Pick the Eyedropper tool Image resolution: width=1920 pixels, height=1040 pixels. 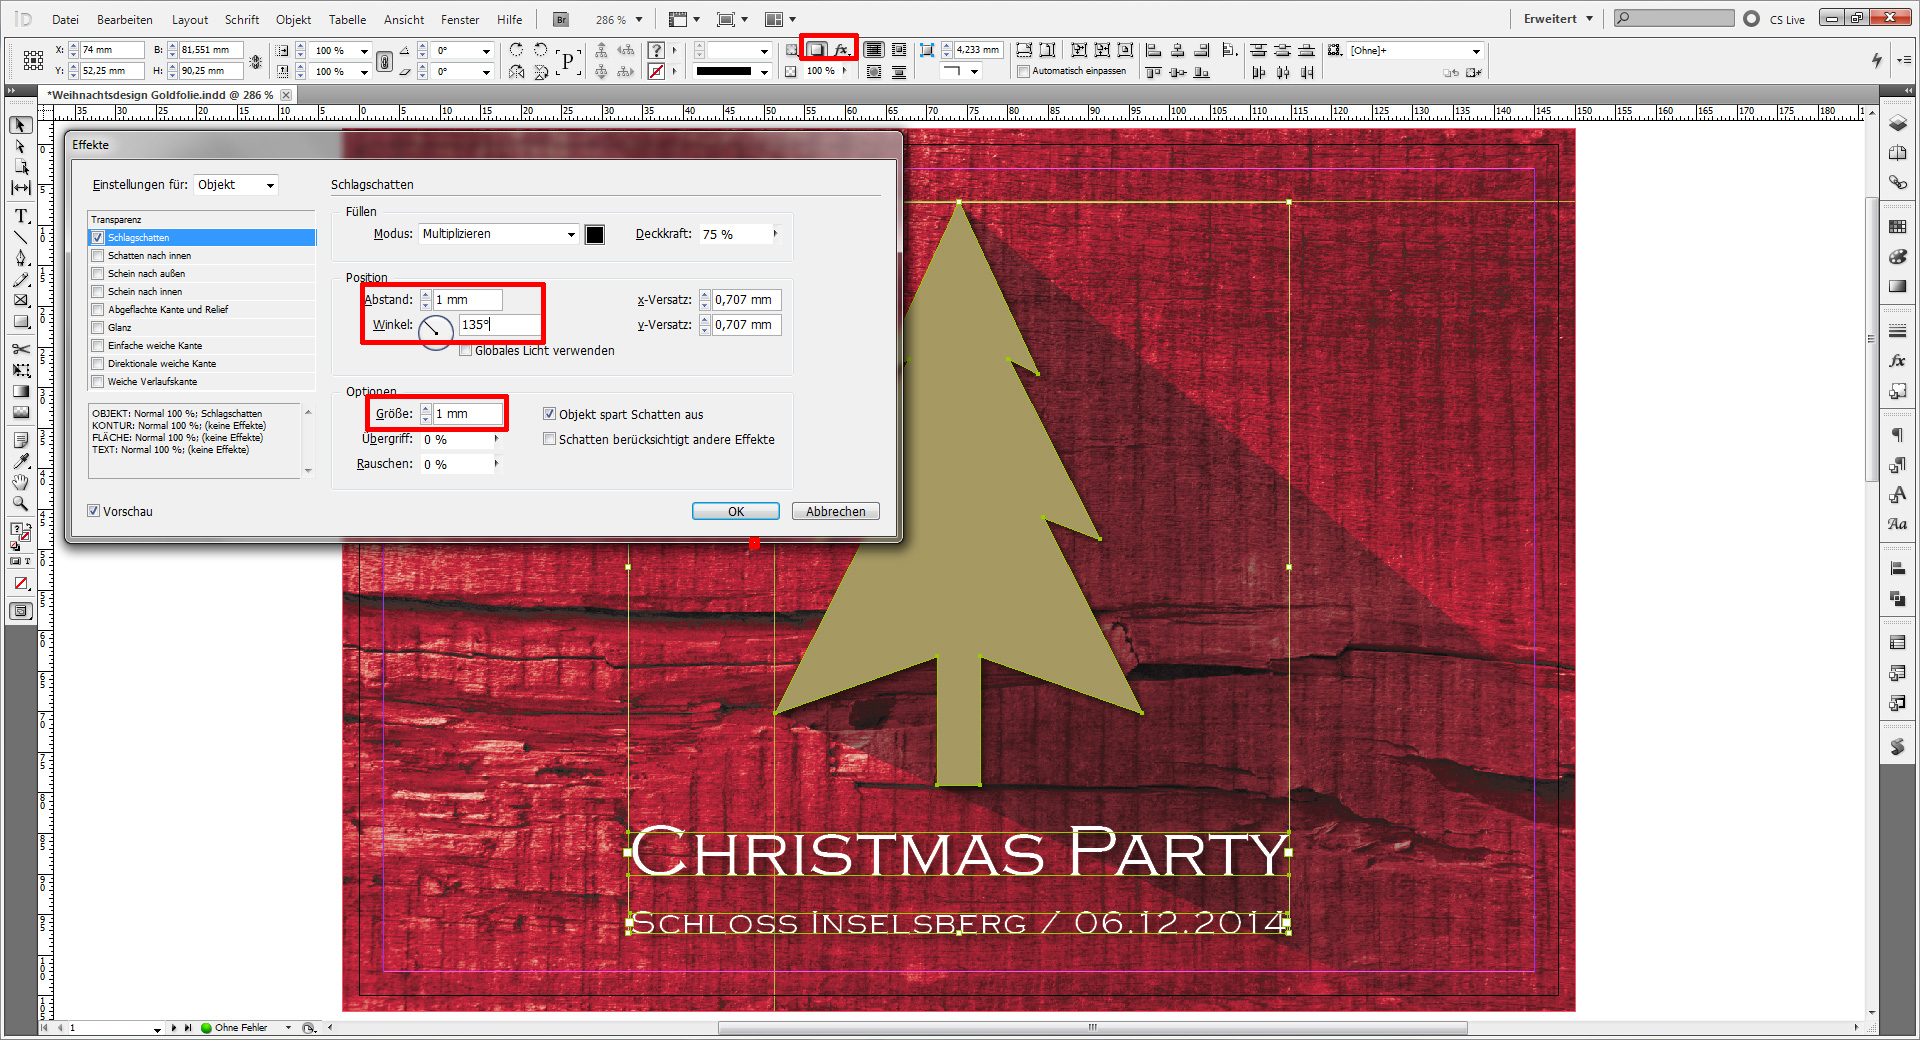tap(20, 461)
